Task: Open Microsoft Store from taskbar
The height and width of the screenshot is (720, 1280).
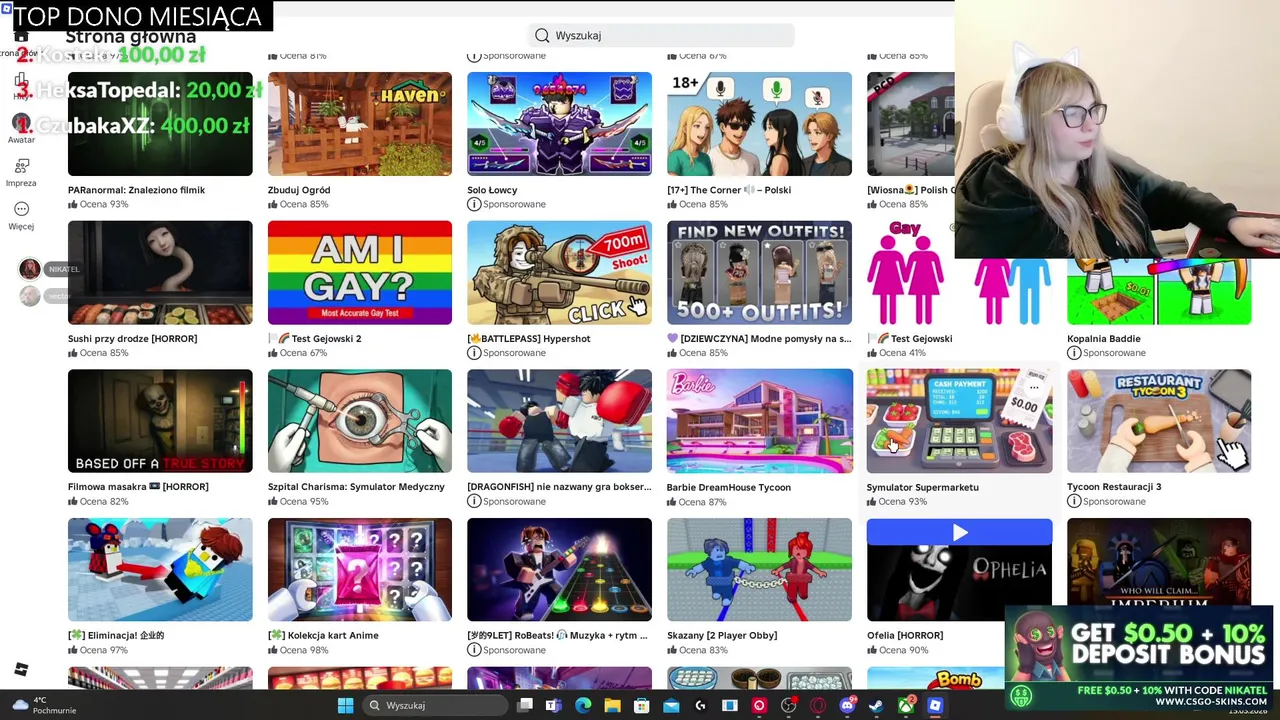Action: pyautogui.click(x=641, y=705)
